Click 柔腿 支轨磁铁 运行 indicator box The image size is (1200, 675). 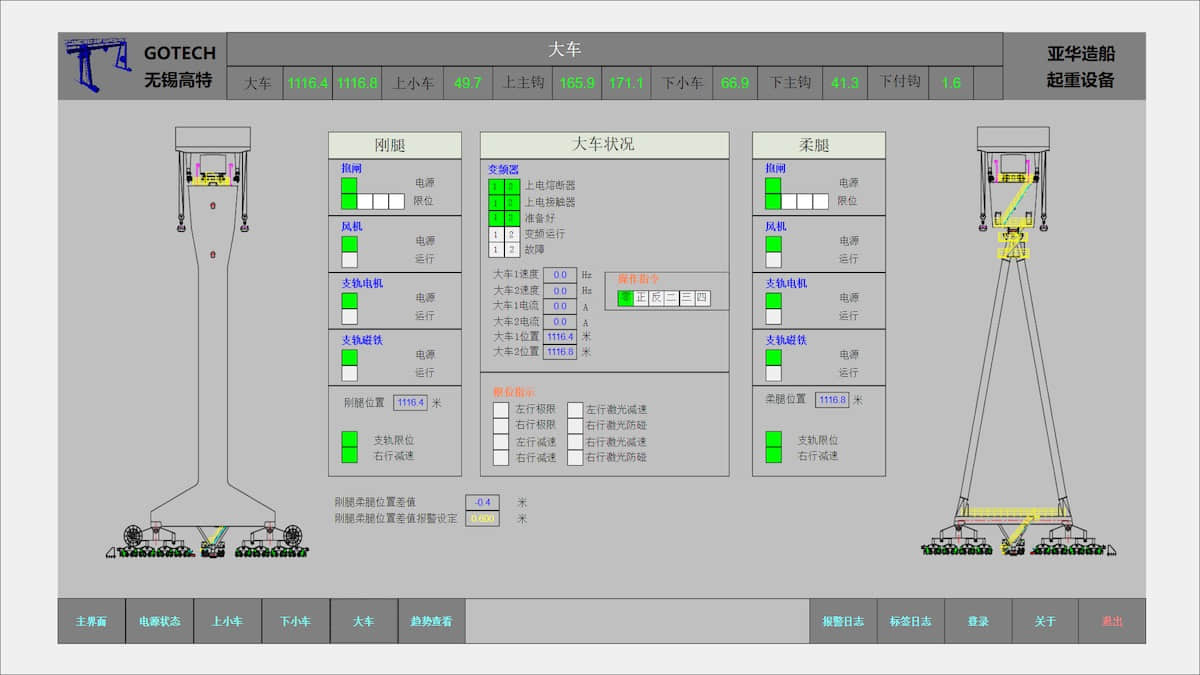(773, 373)
